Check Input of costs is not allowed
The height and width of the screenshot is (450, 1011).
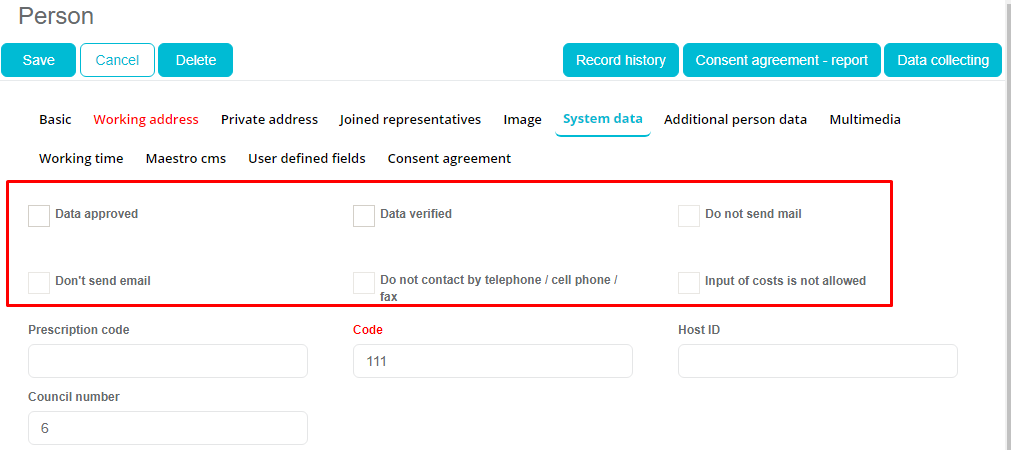tap(689, 282)
